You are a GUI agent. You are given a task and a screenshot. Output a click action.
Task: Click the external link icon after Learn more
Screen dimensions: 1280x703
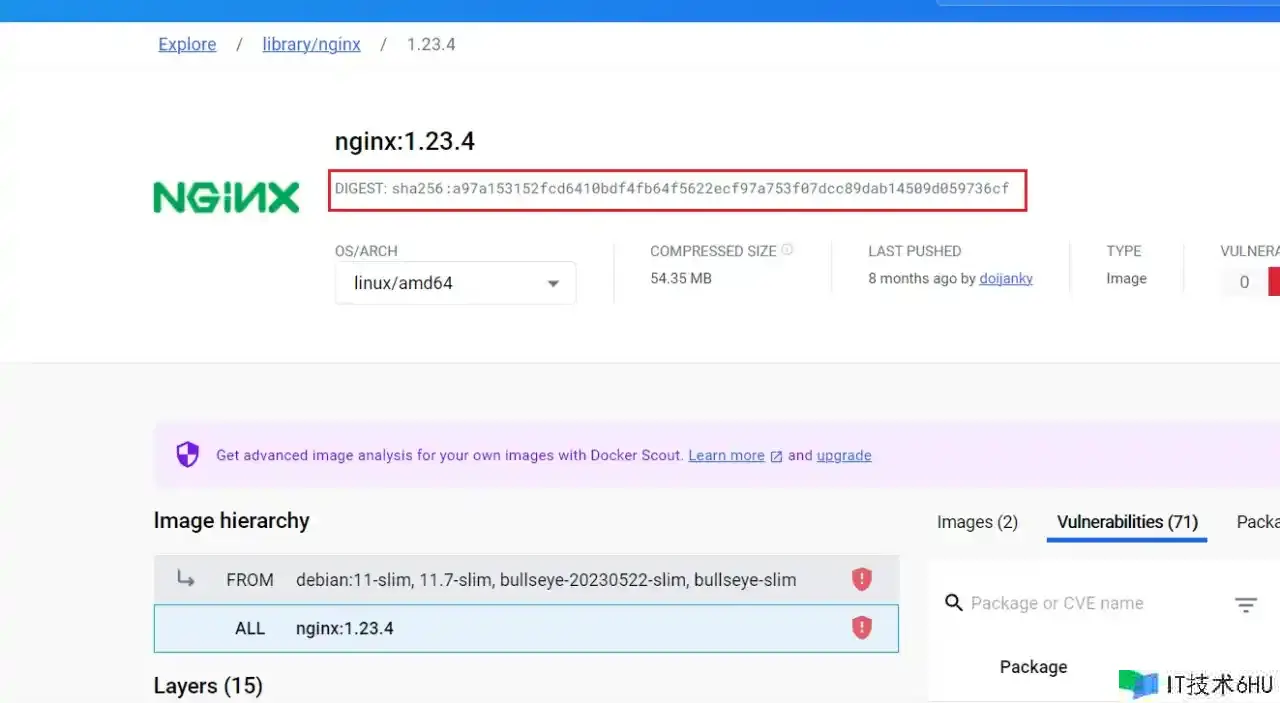pyautogui.click(x=776, y=456)
